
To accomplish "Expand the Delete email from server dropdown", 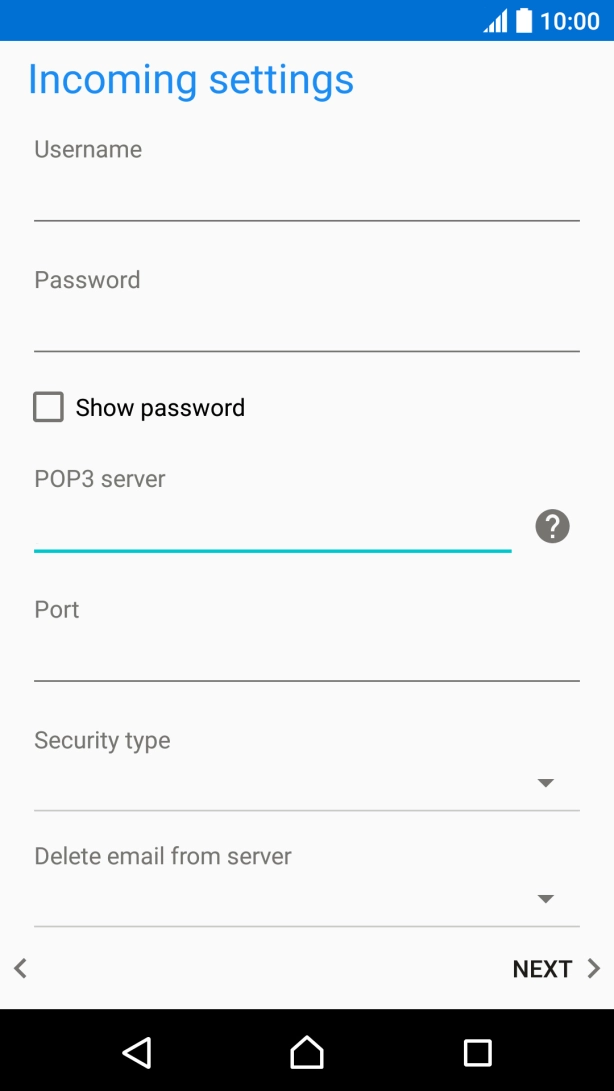I will [x=545, y=899].
